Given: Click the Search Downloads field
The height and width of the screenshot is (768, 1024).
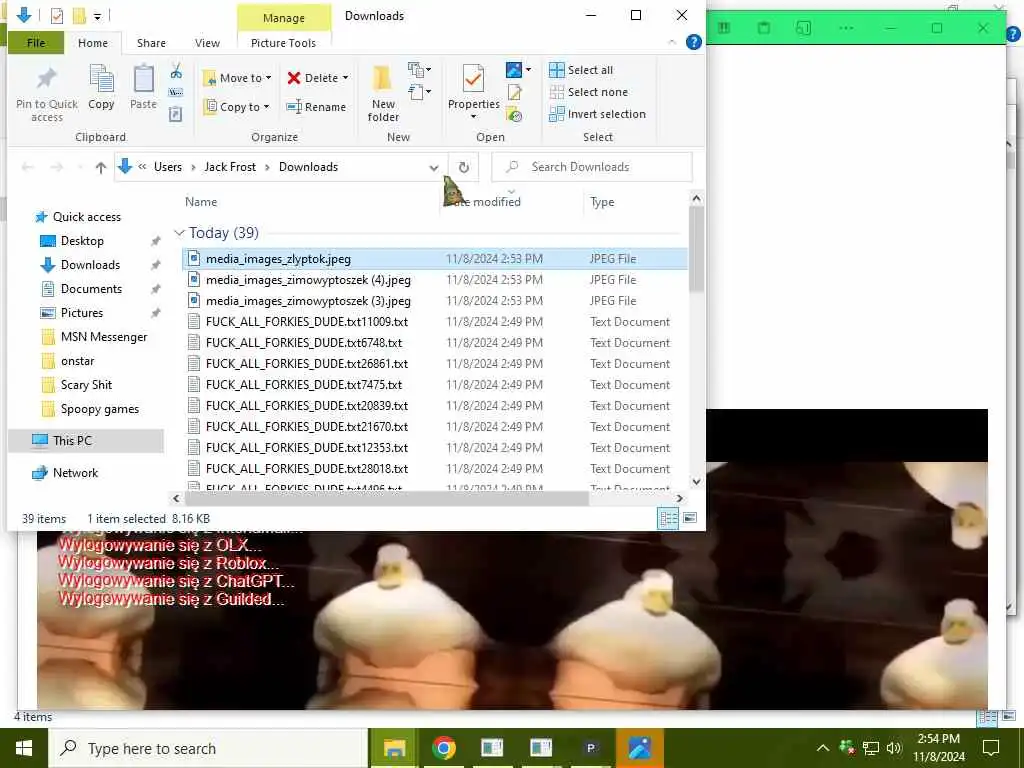Looking at the screenshot, I should click(592, 167).
